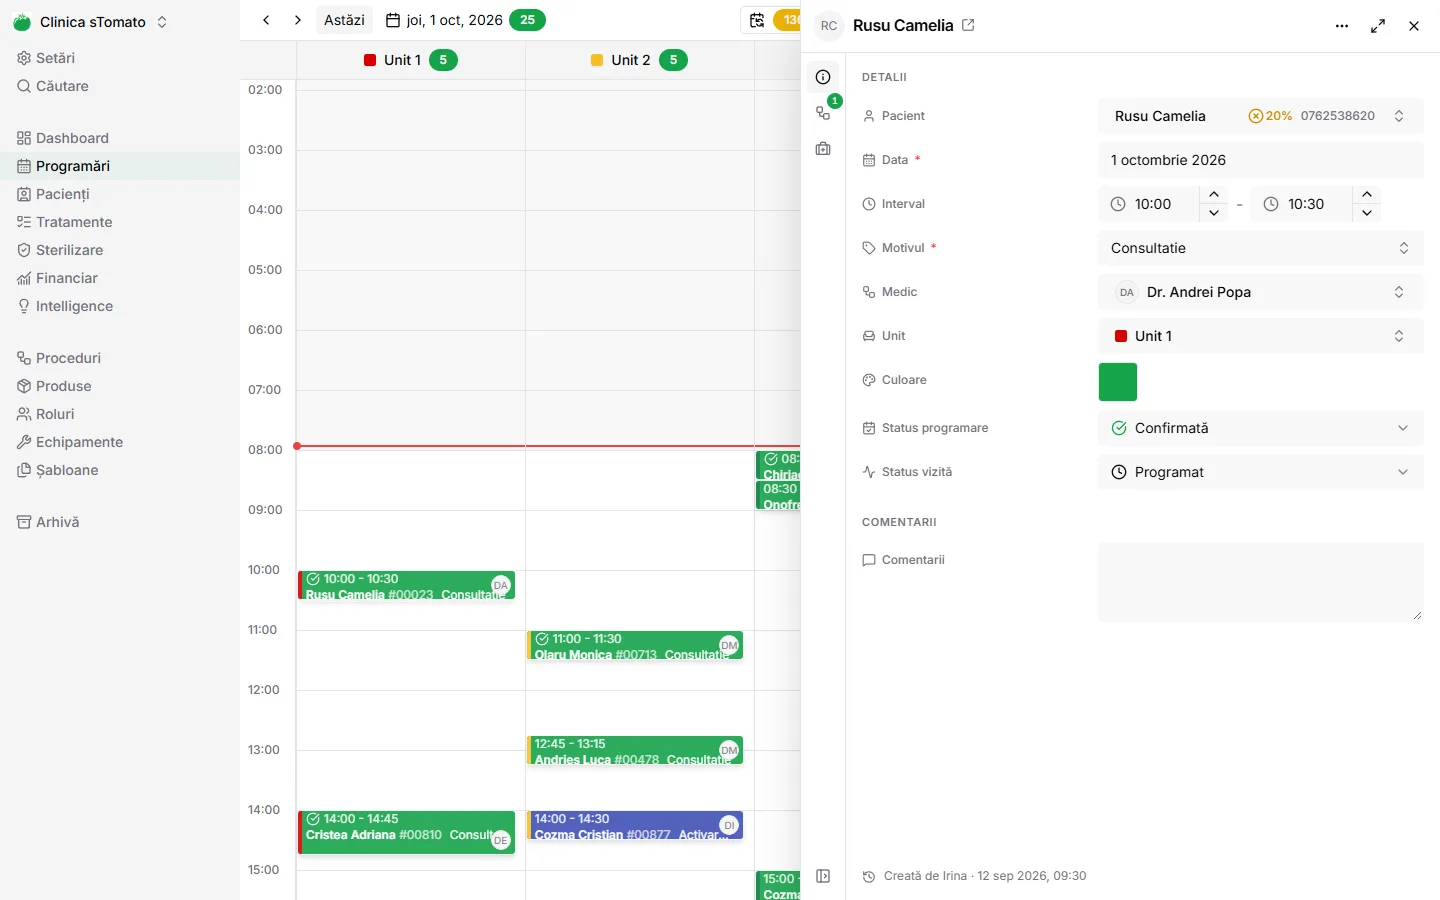Open the procedures tab icon with badge 1
This screenshot has height=900, width=1440.
[x=823, y=113]
